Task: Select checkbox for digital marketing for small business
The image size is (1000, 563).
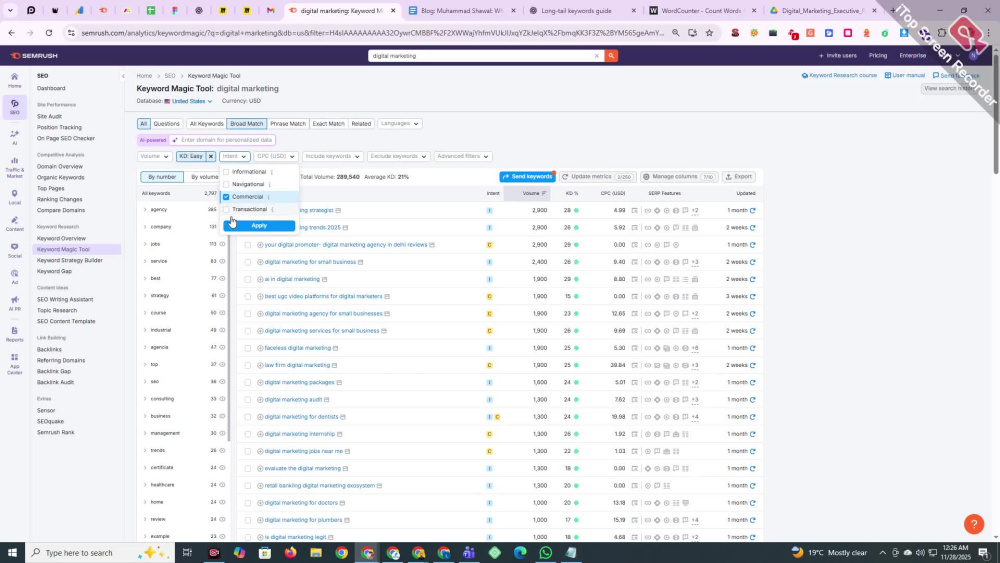Action: point(248,262)
